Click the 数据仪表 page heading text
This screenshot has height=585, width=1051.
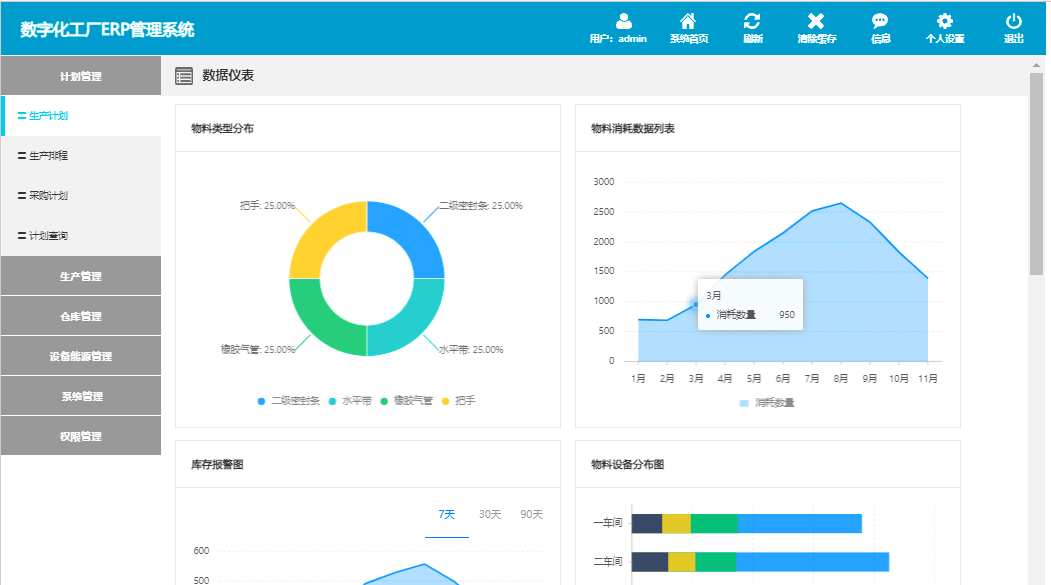tap(228, 76)
